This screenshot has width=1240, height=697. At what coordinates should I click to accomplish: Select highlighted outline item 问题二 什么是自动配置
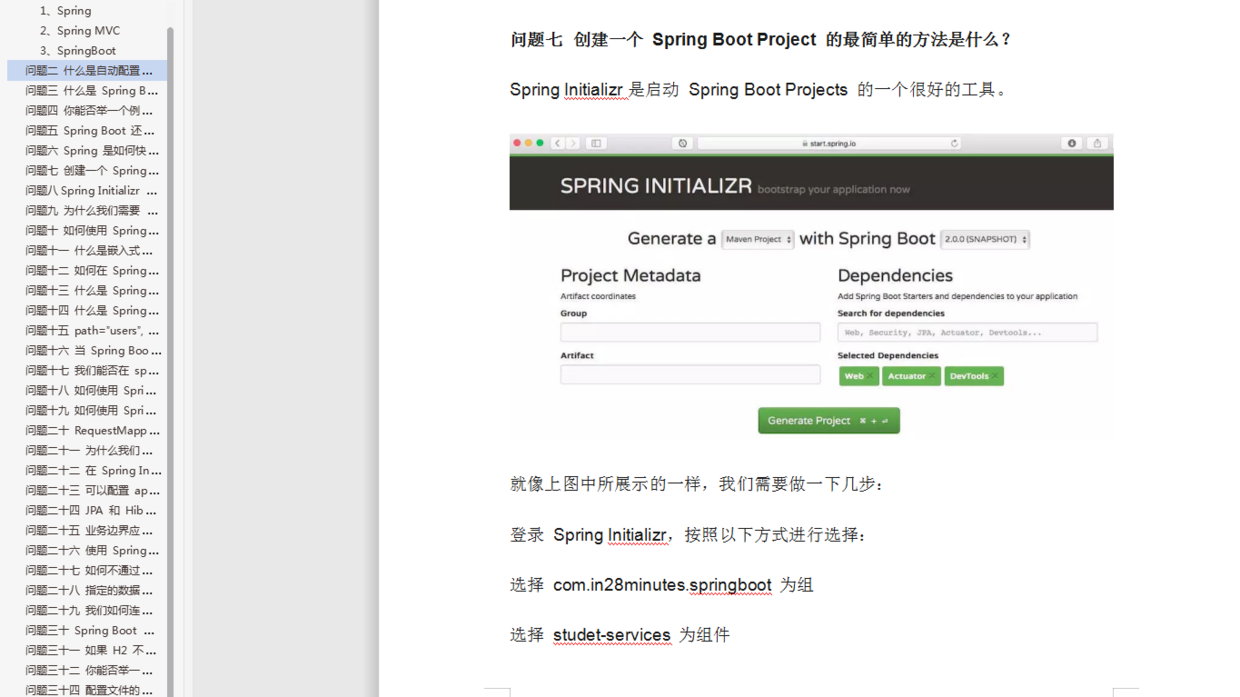pyautogui.click(x=88, y=70)
